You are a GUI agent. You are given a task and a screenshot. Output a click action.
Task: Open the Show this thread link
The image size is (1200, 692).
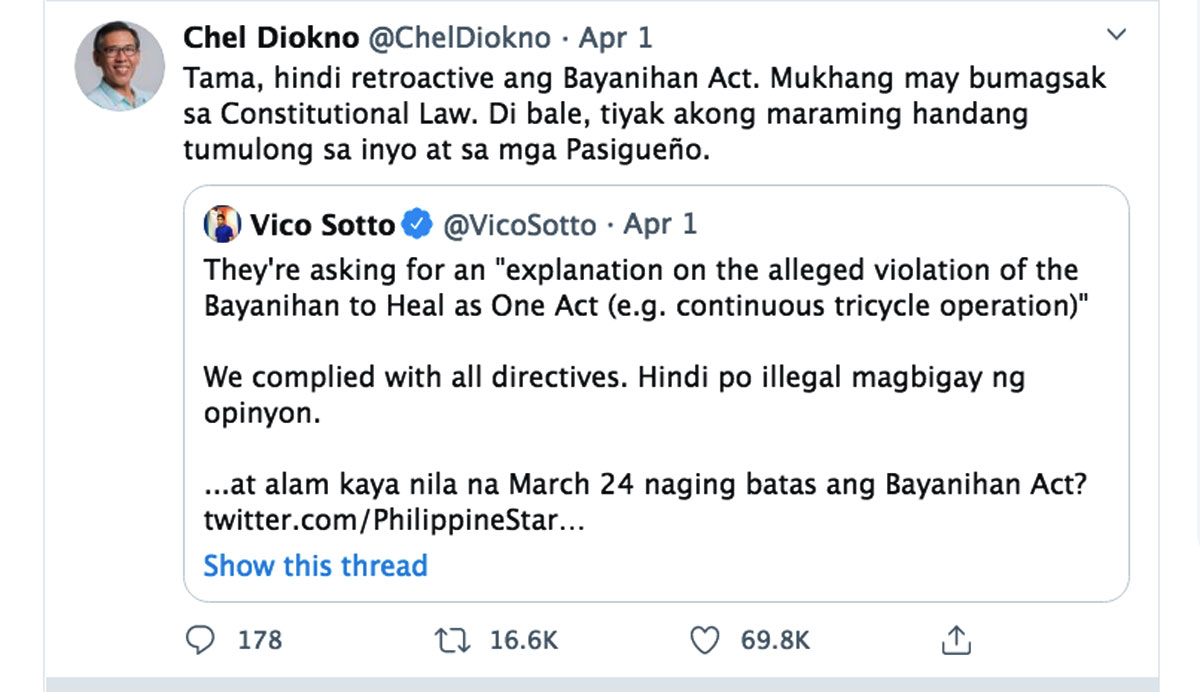[315, 565]
